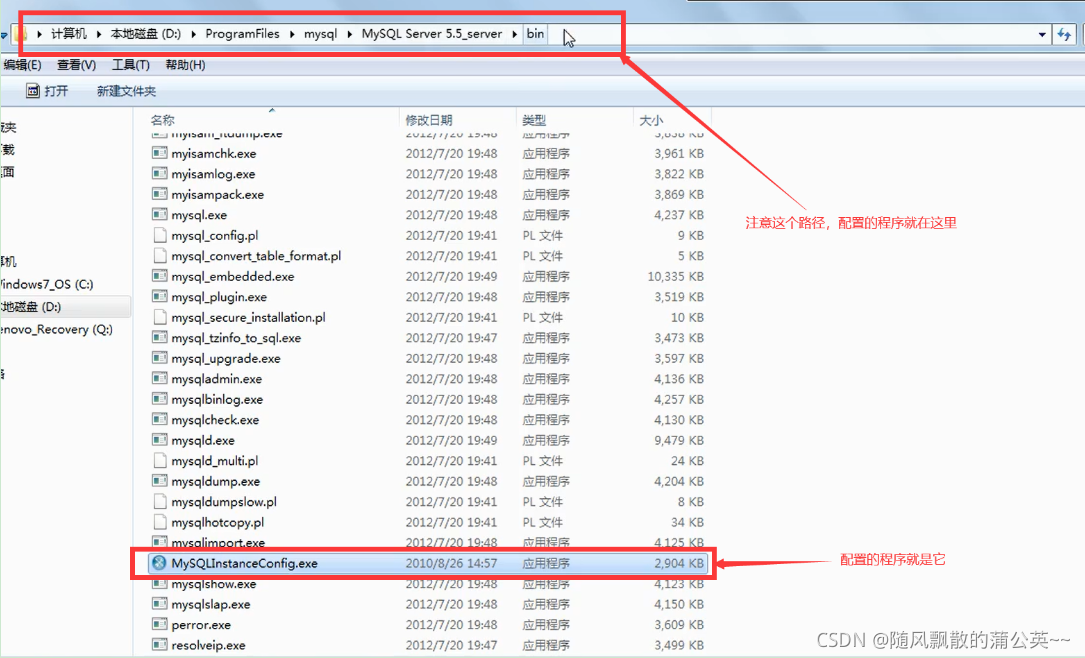1085x658 pixels.
Task: Click the mysql_upgrade.exe application icon
Action: point(160,358)
